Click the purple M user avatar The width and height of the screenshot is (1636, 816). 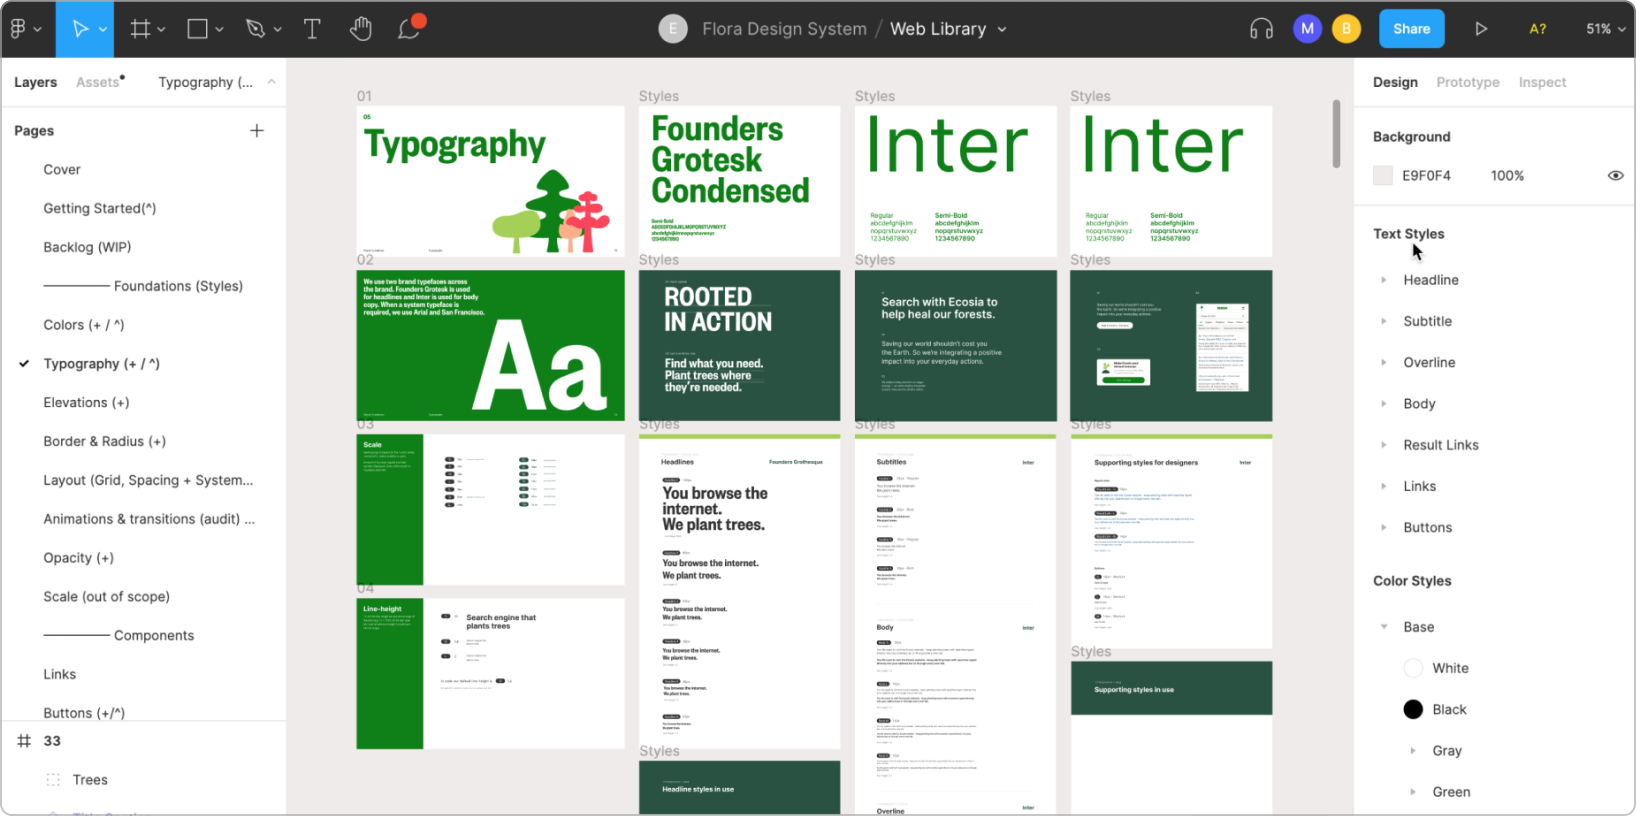[x=1307, y=29]
